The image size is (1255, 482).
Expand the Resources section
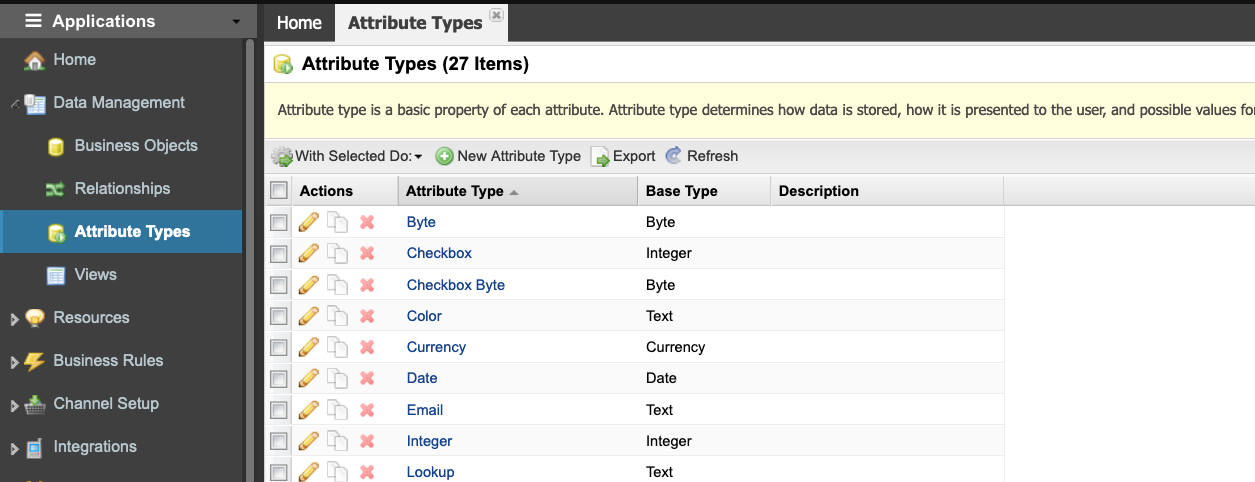14,319
